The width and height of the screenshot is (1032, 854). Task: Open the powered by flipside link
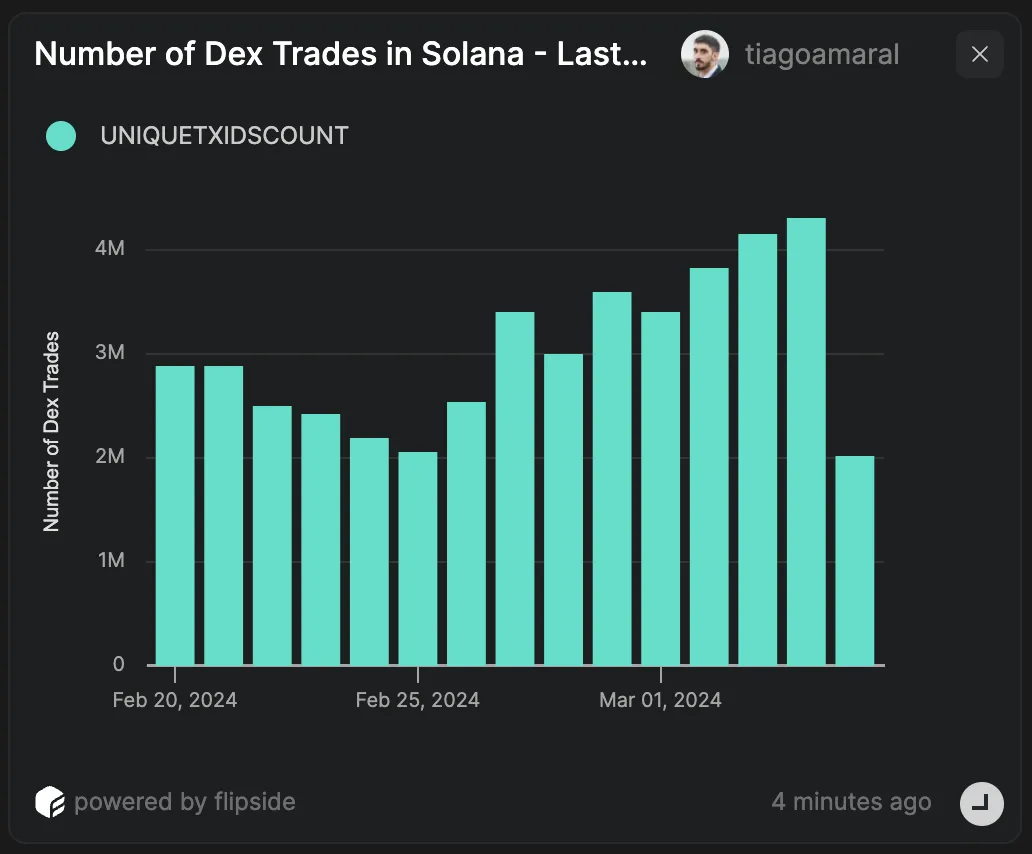tap(184, 802)
